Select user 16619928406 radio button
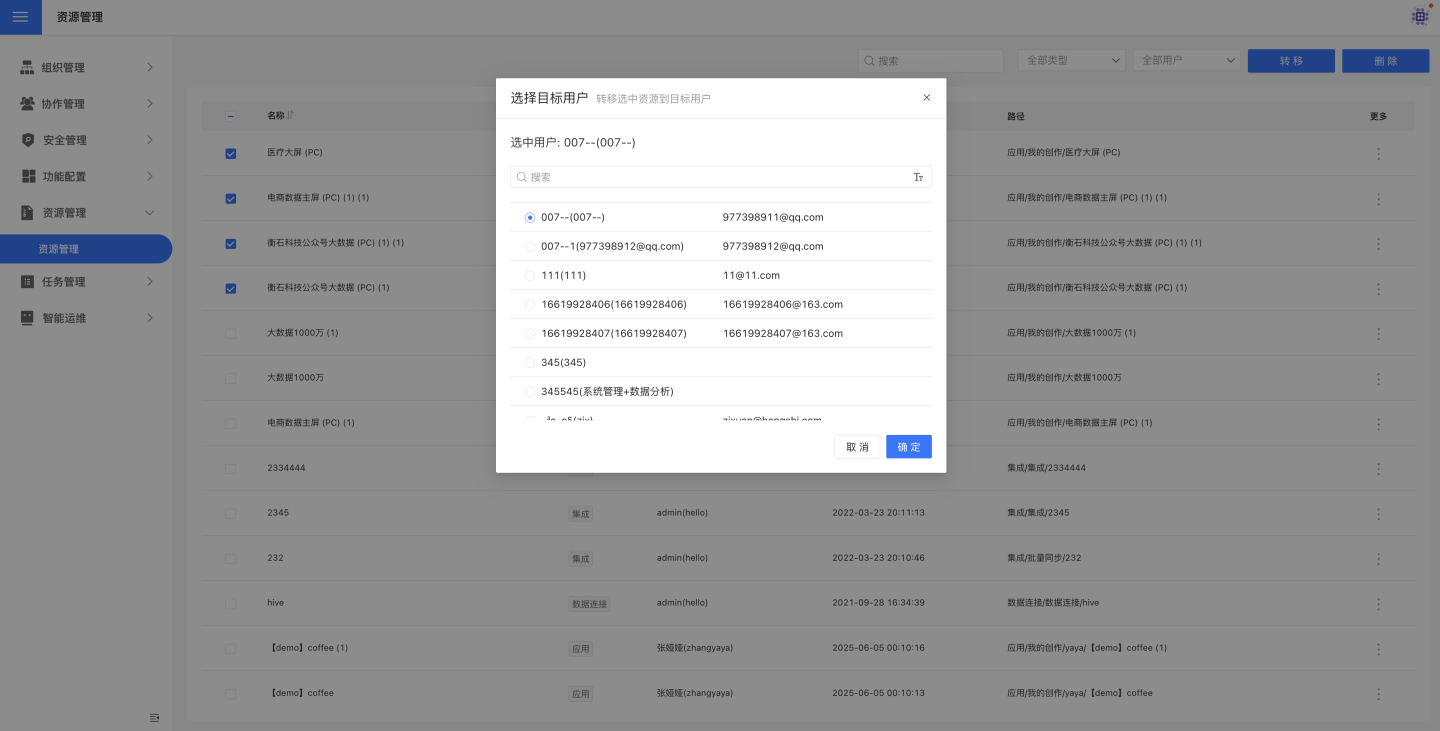This screenshot has width=1440, height=731. [x=530, y=304]
